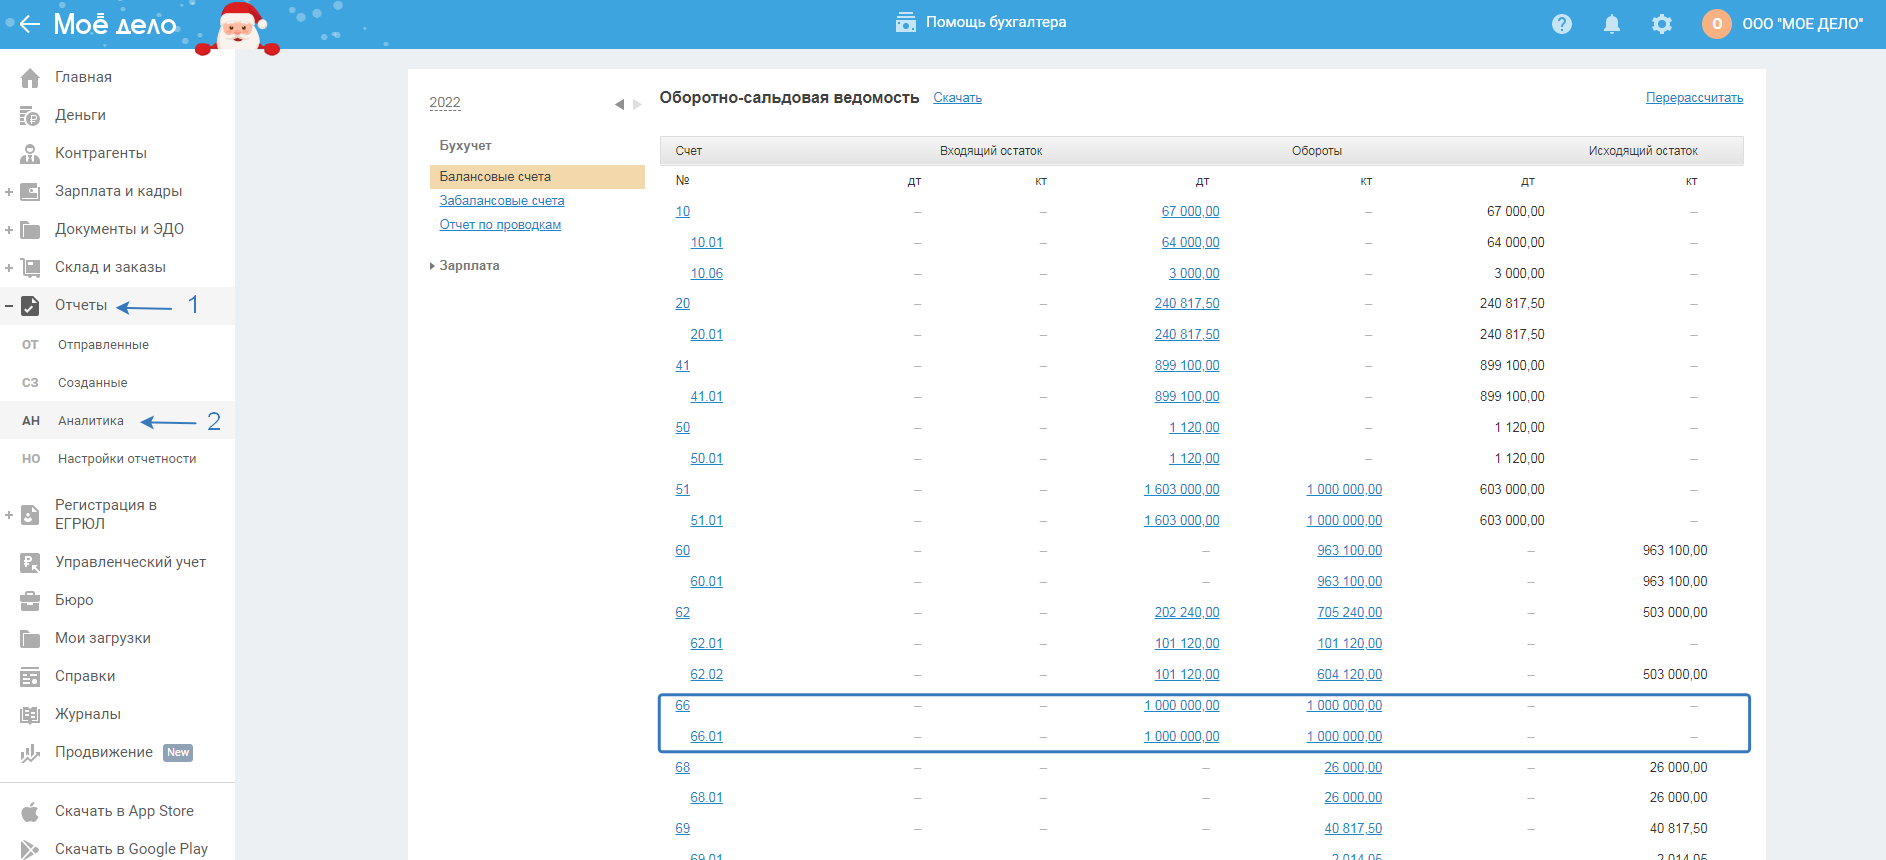The width and height of the screenshot is (1886, 860).
Task: Go to previous year with left arrow
Action: pyautogui.click(x=619, y=104)
